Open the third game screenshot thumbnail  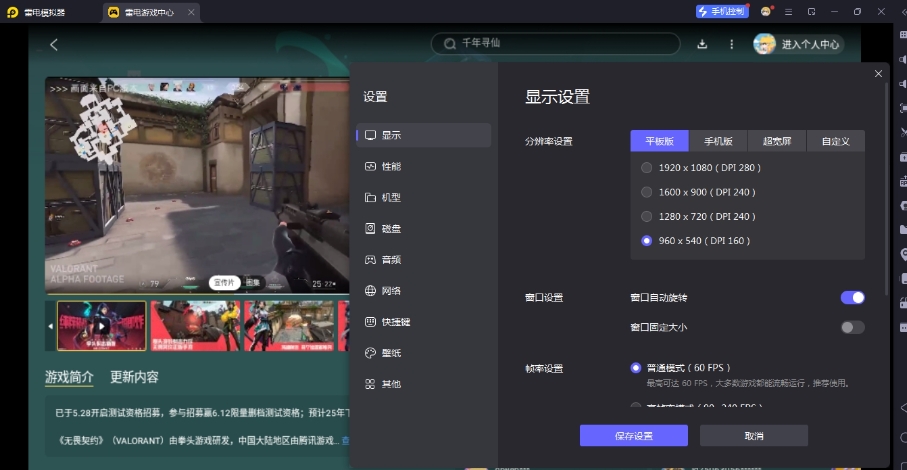click(290, 326)
